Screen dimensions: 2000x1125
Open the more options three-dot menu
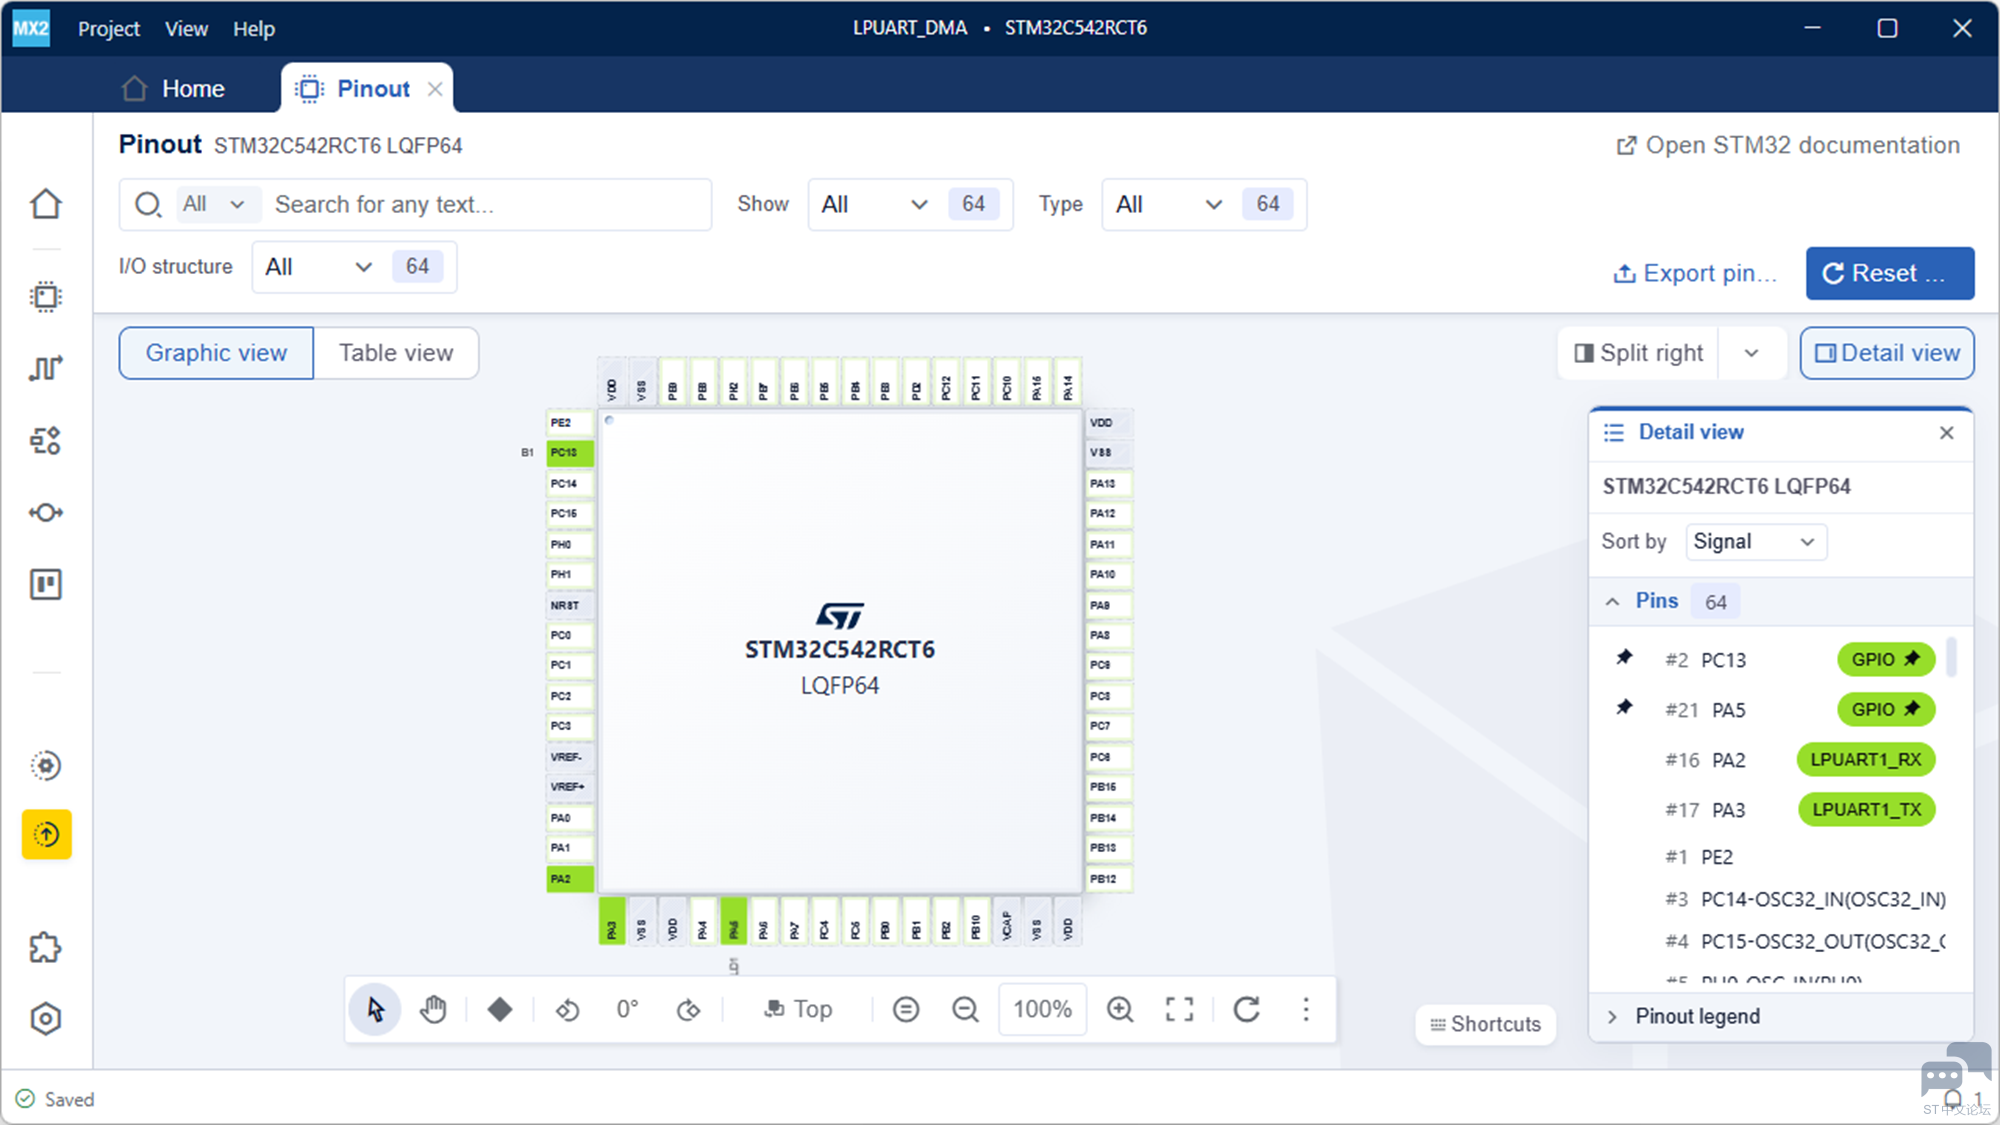click(x=1306, y=1009)
